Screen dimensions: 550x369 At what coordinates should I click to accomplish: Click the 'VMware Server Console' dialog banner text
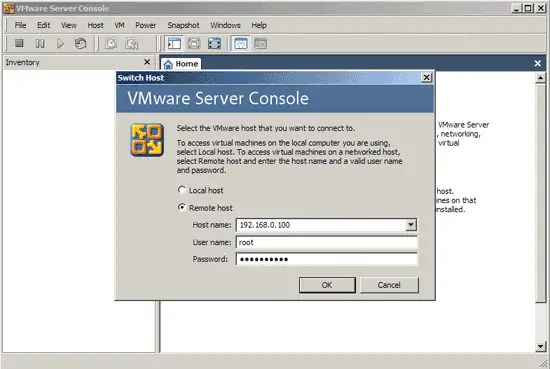coord(218,98)
